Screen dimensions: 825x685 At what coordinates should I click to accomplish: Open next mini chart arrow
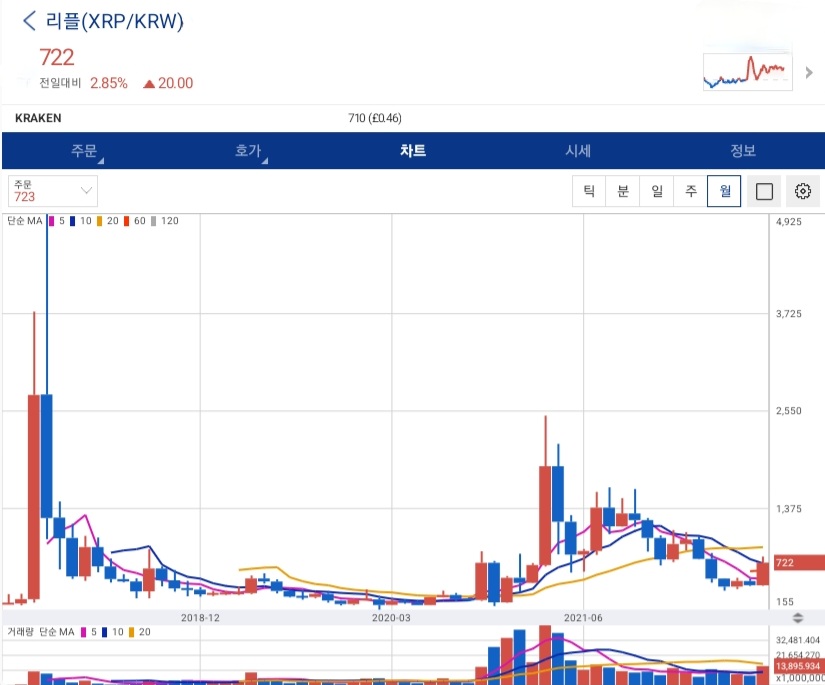coord(809,73)
